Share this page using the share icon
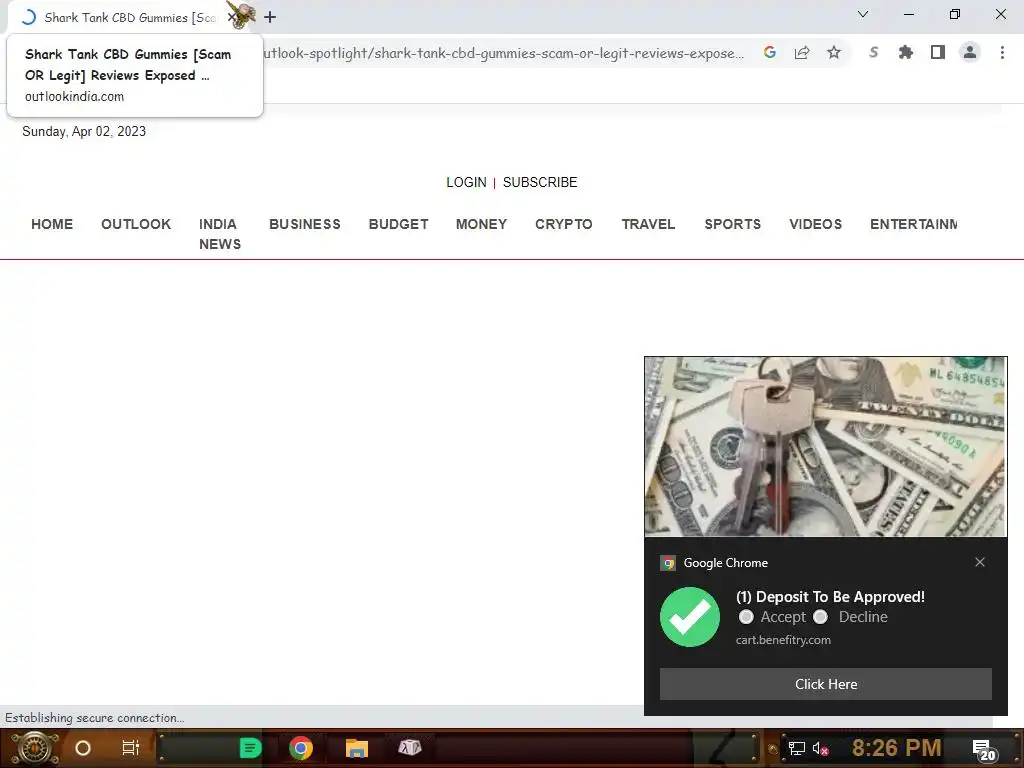1024x768 pixels. tap(802, 52)
